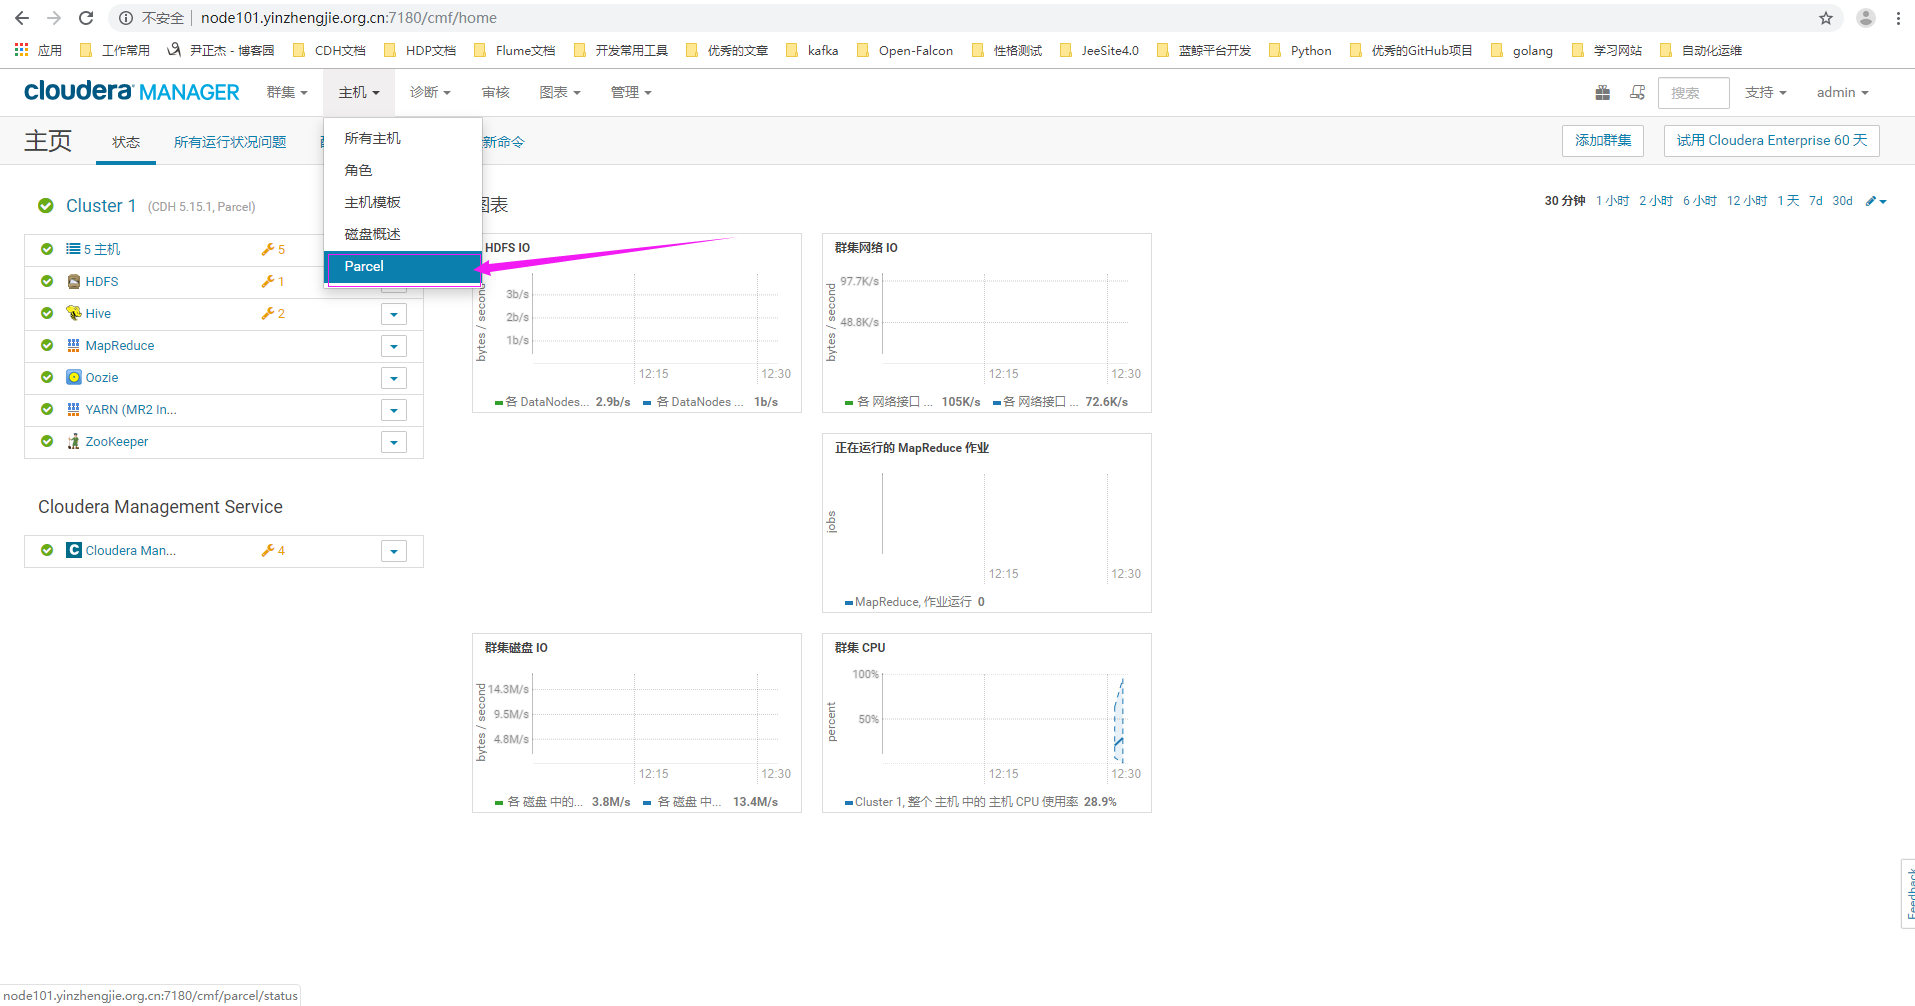Open the MapReduce service link
1915x1006 pixels.
[120, 346]
